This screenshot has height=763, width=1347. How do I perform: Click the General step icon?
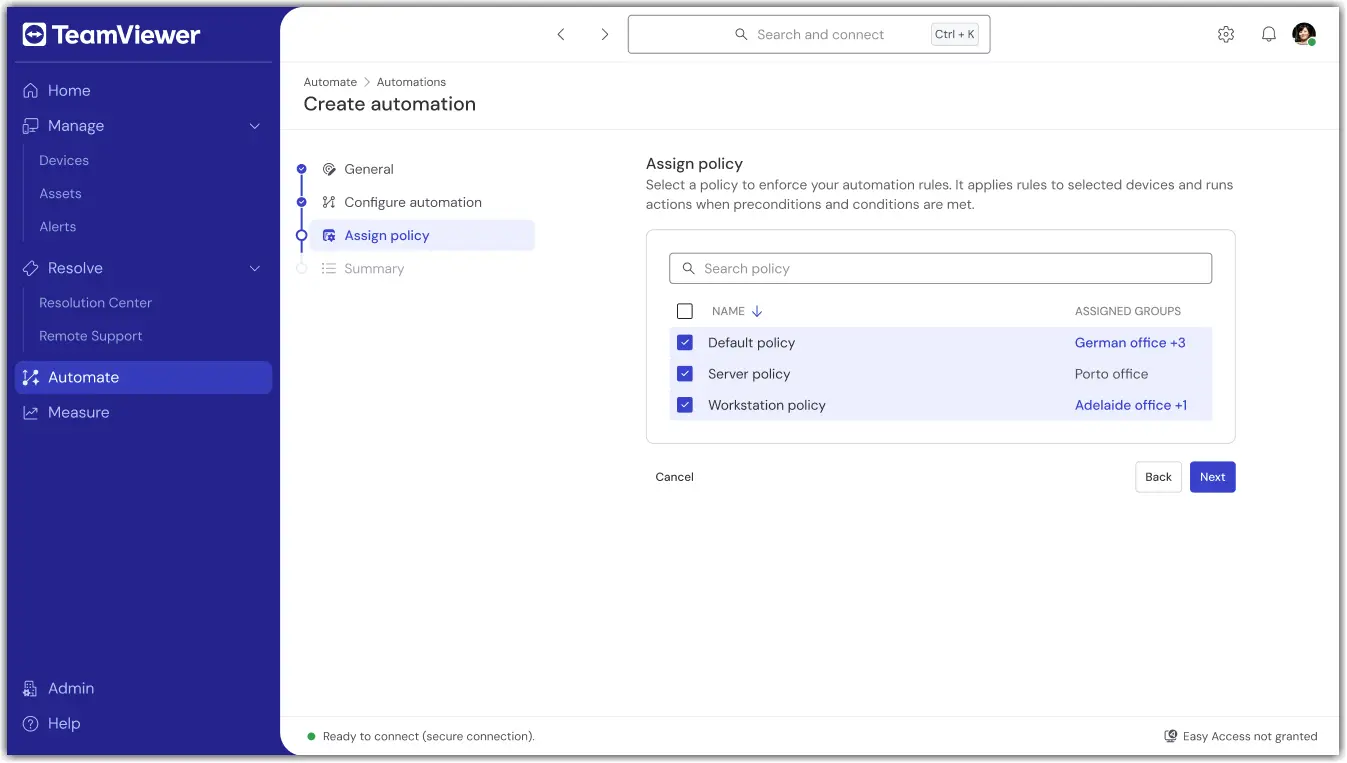(329, 169)
